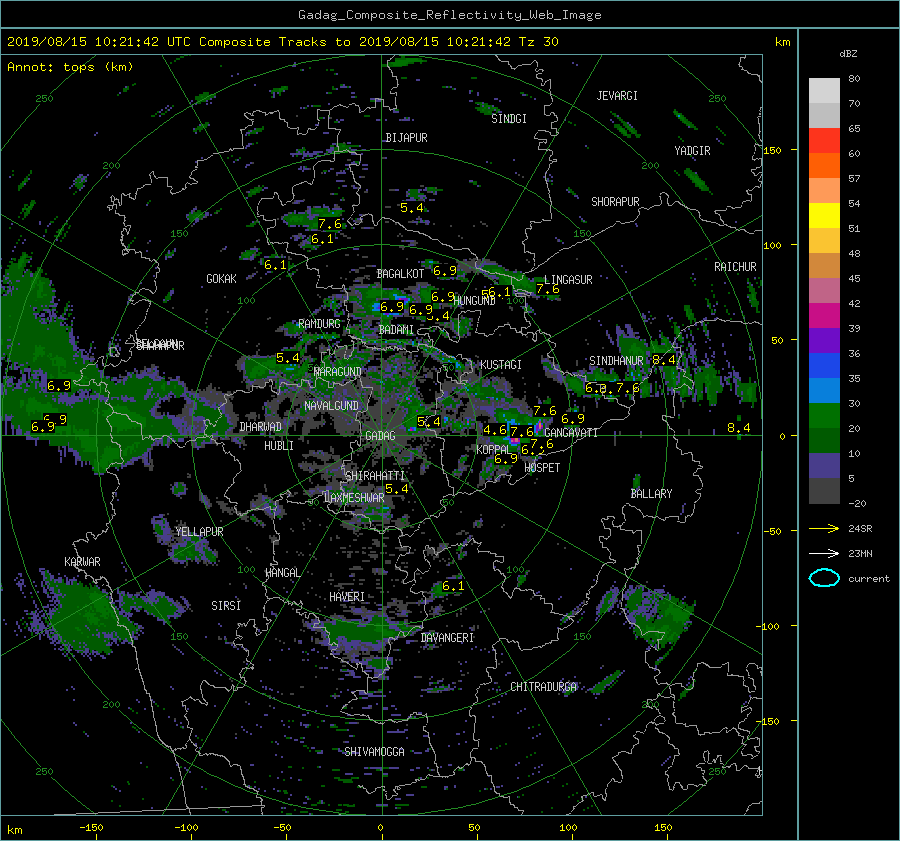Click the NAVALGUND city label
Viewport: 900px width, 841px height.
[331, 405]
